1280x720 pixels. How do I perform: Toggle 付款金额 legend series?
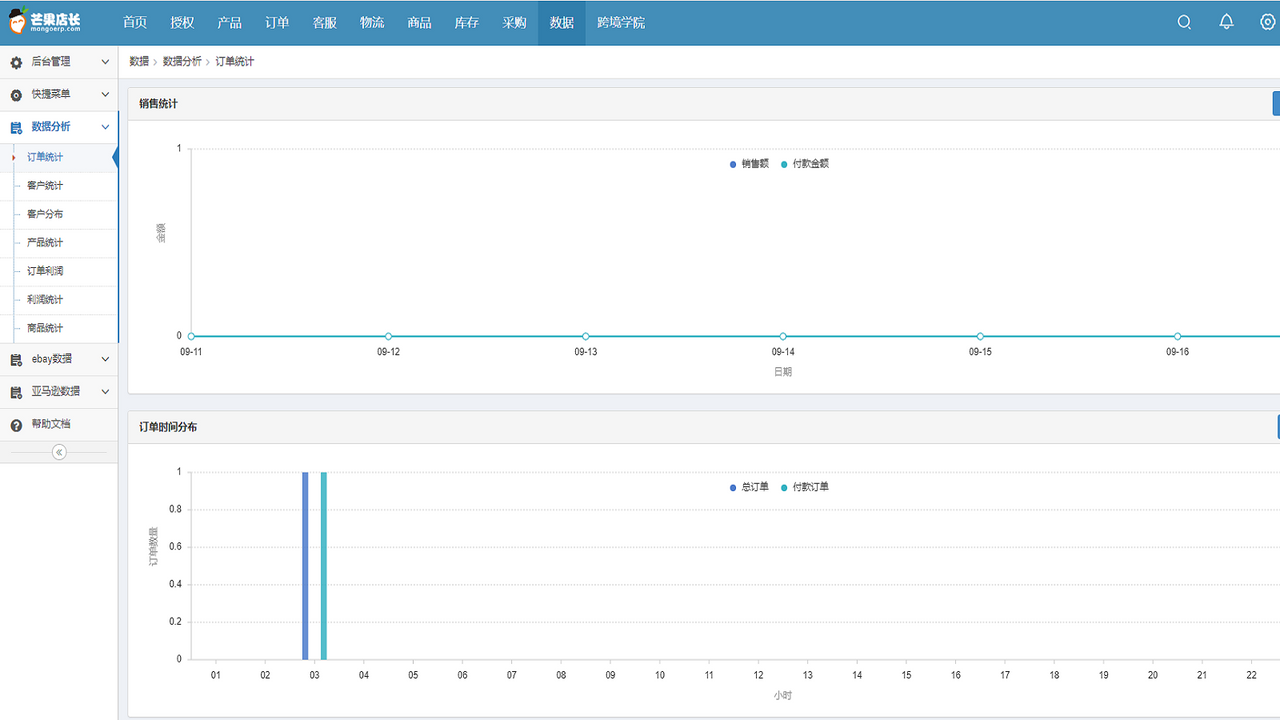805,164
